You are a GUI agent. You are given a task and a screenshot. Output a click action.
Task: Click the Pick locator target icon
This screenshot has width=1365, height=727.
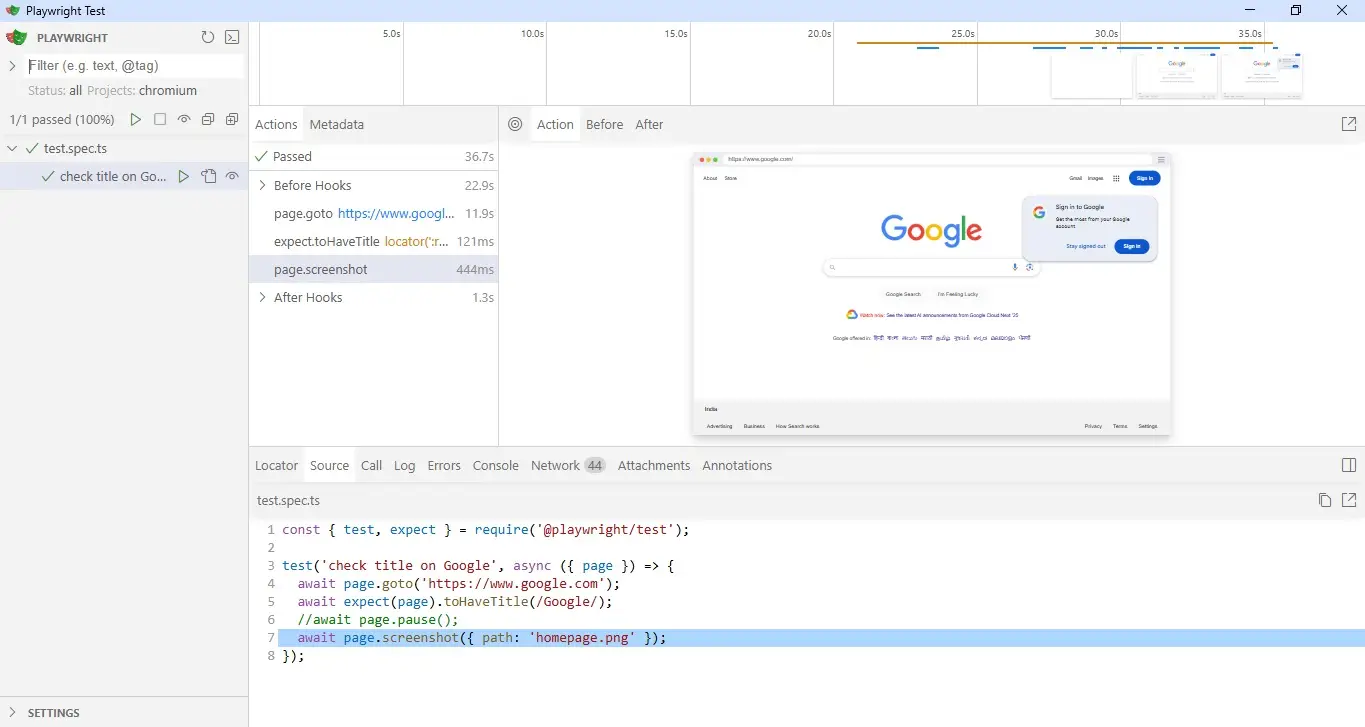pyautogui.click(x=515, y=125)
